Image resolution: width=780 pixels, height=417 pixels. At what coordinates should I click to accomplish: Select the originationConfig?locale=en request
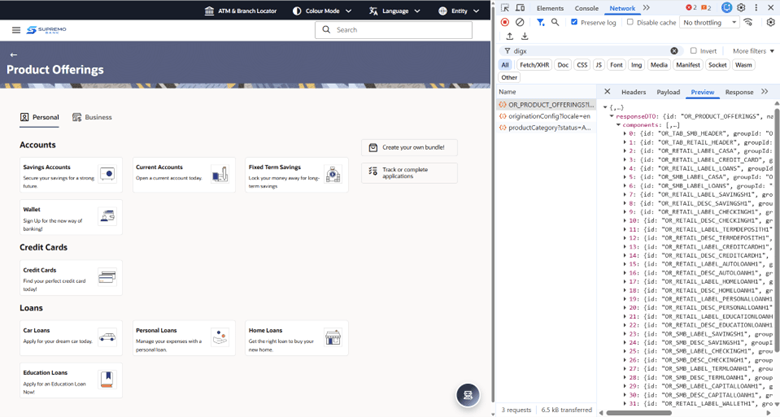pos(547,116)
